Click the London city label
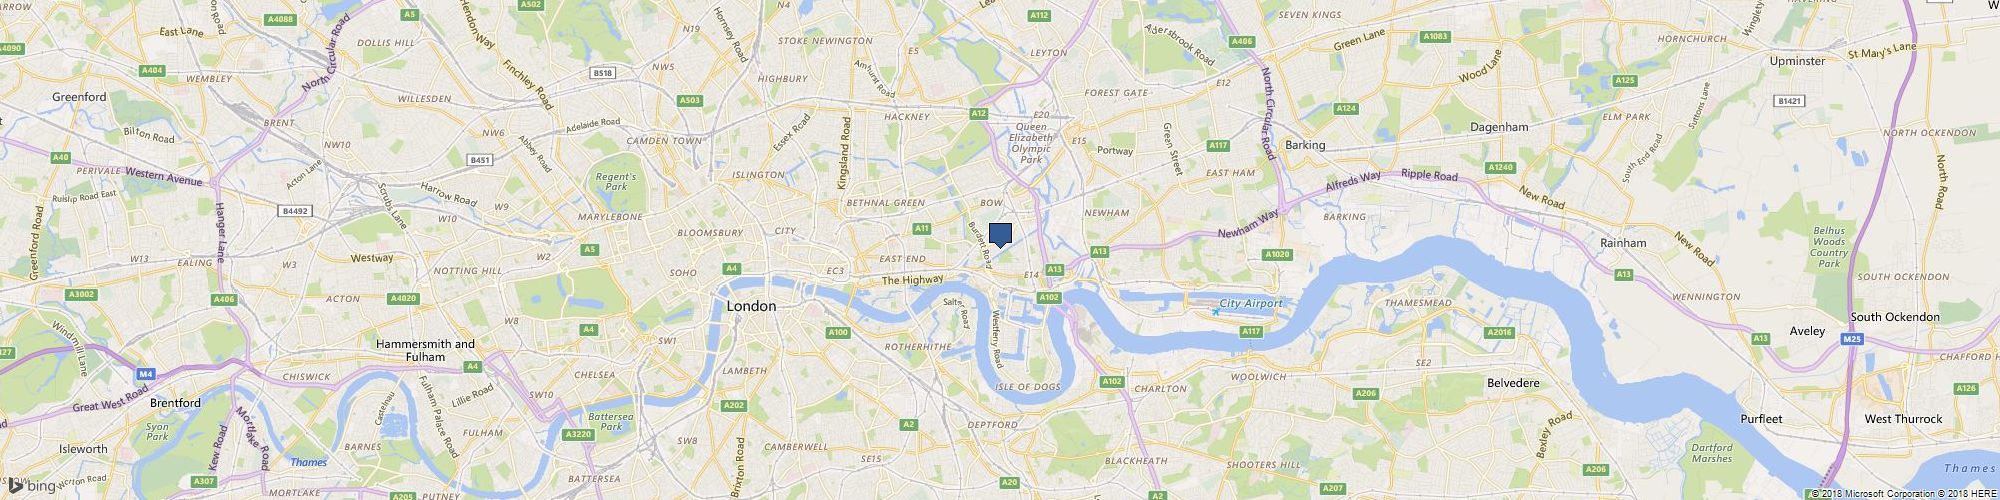 tap(751, 306)
